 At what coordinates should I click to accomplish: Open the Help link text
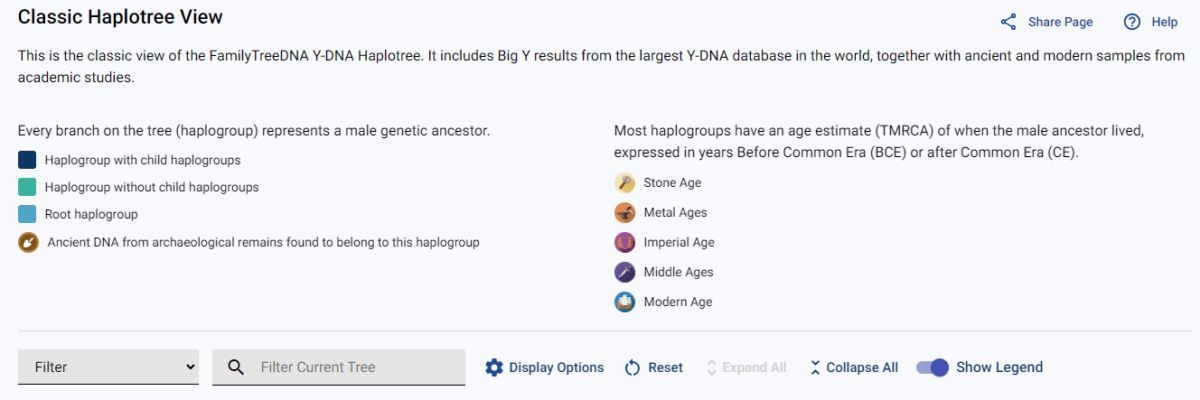[x=1164, y=22]
